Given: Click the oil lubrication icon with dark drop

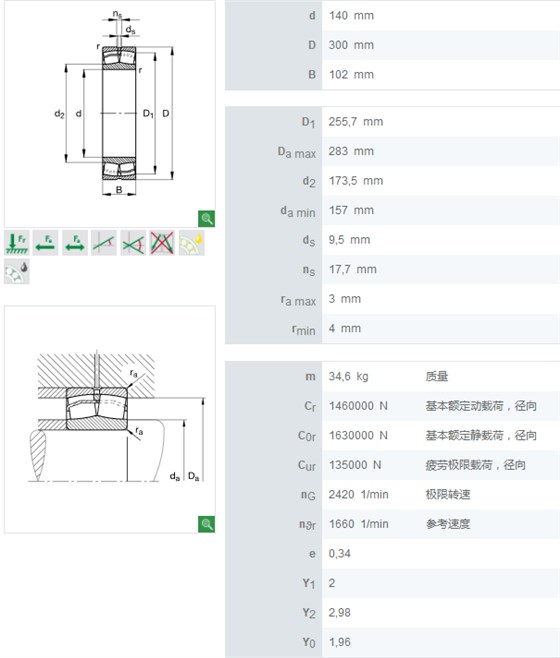Looking at the screenshot, I should (17, 272).
